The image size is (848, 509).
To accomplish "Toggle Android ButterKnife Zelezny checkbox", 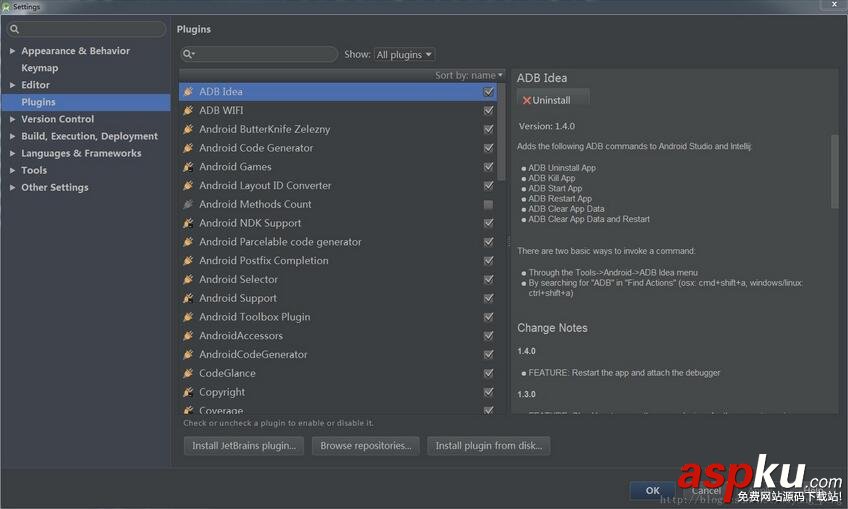I will (x=488, y=129).
